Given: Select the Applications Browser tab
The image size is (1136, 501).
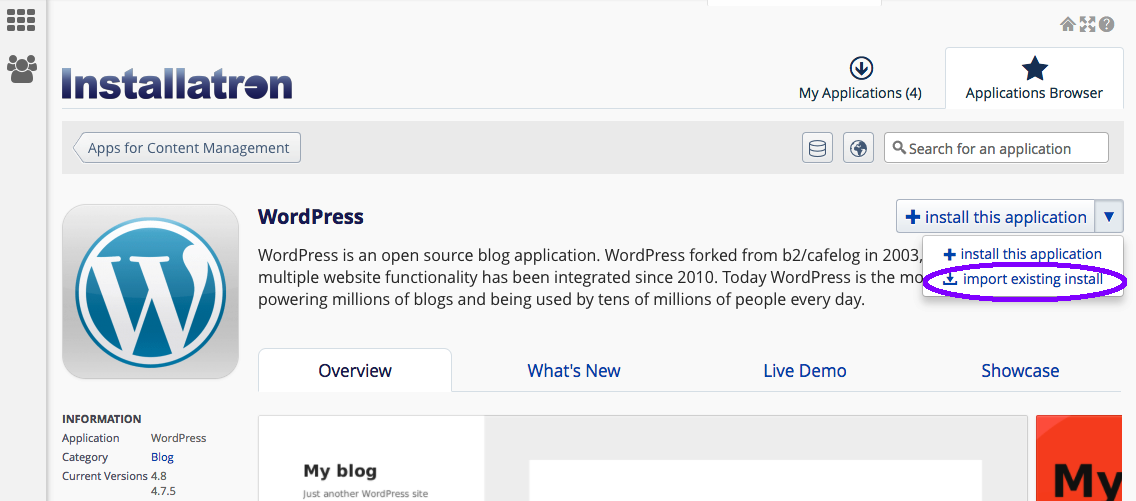Looking at the screenshot, I should tap(1034, 80).
